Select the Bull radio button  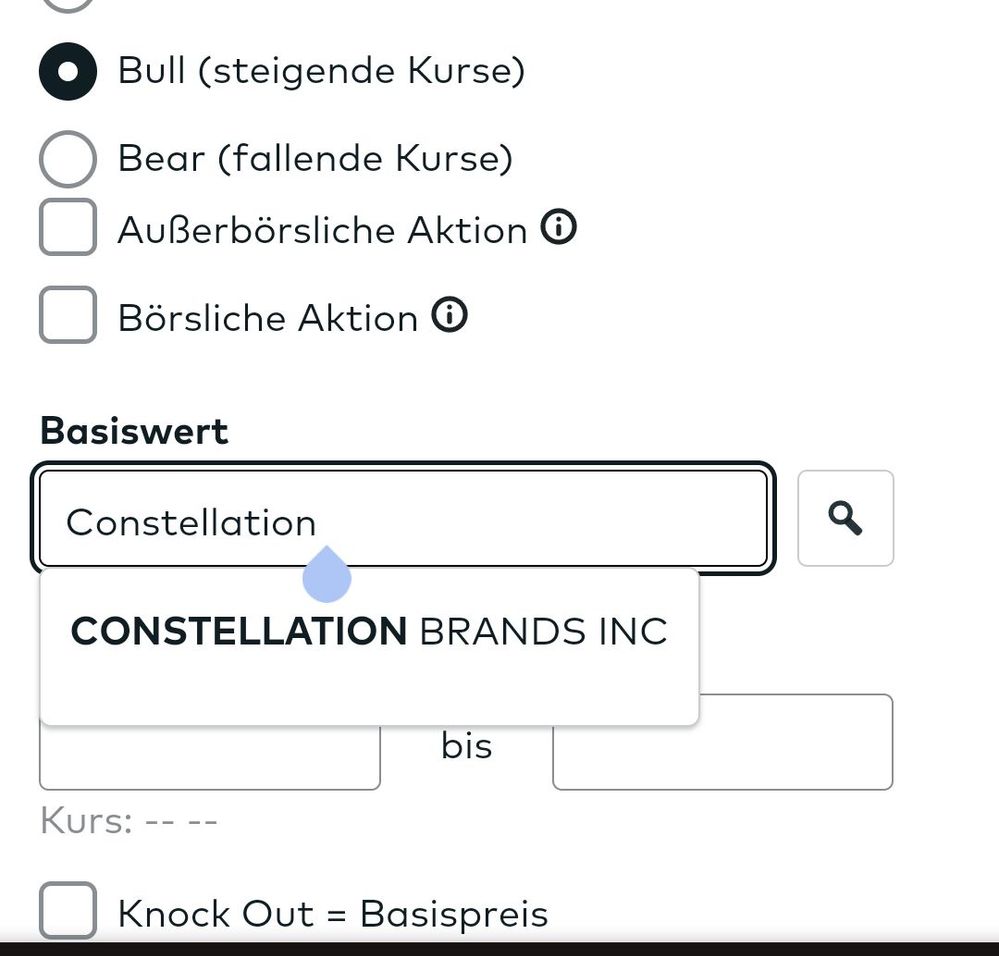point(68,72)
